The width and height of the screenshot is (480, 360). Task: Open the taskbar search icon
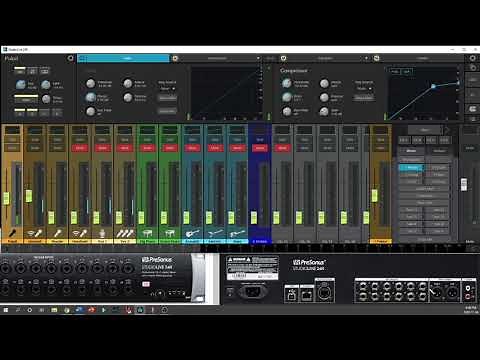(18, 310)
